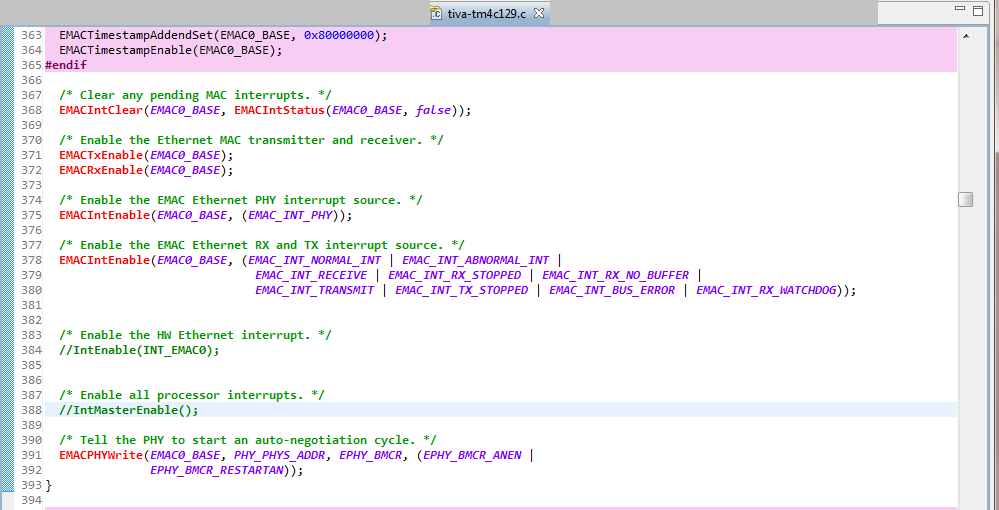Viewport: 999px width, 510px height.
Task: Click EMACIntEnable on line 375
Action: click(x=104, y=215)
